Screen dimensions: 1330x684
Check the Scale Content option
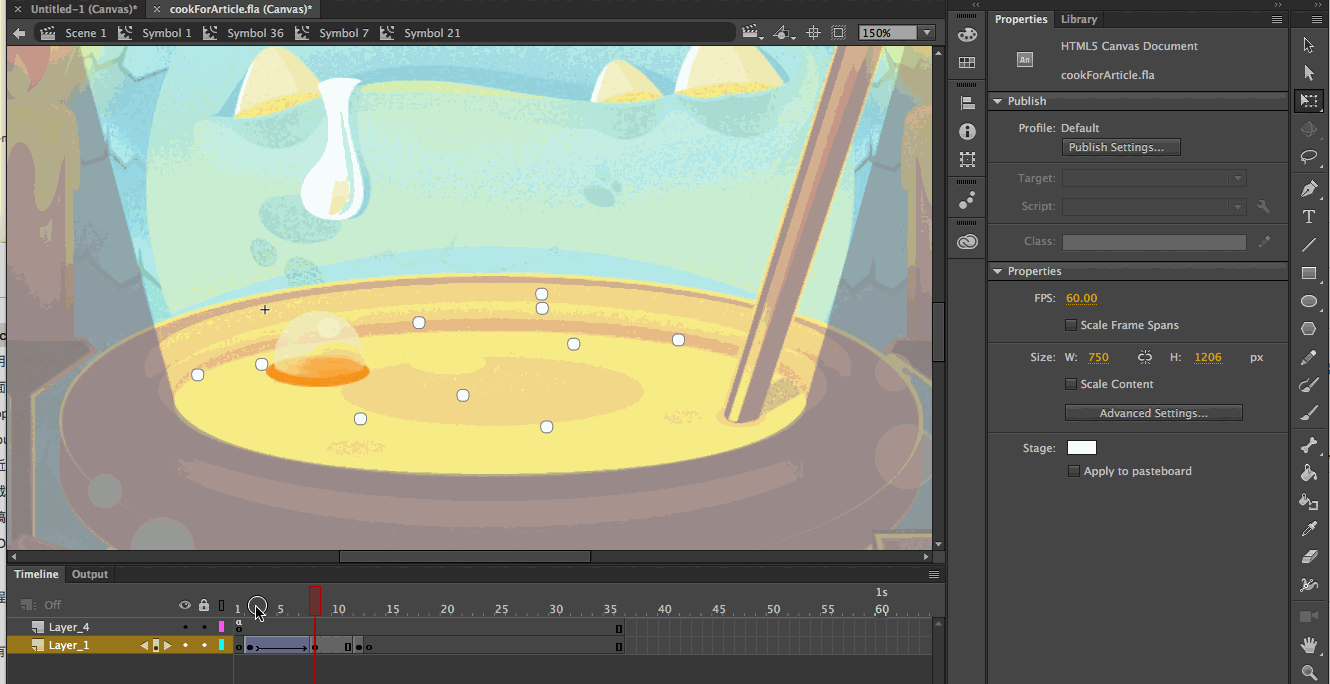(1071, 384)
